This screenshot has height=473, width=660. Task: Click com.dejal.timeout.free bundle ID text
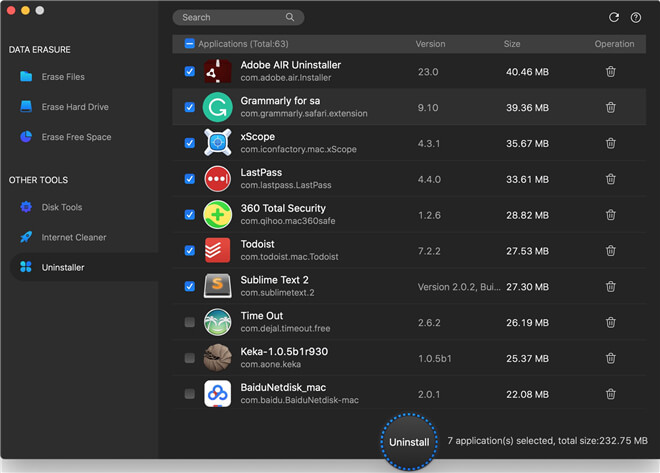285,328
